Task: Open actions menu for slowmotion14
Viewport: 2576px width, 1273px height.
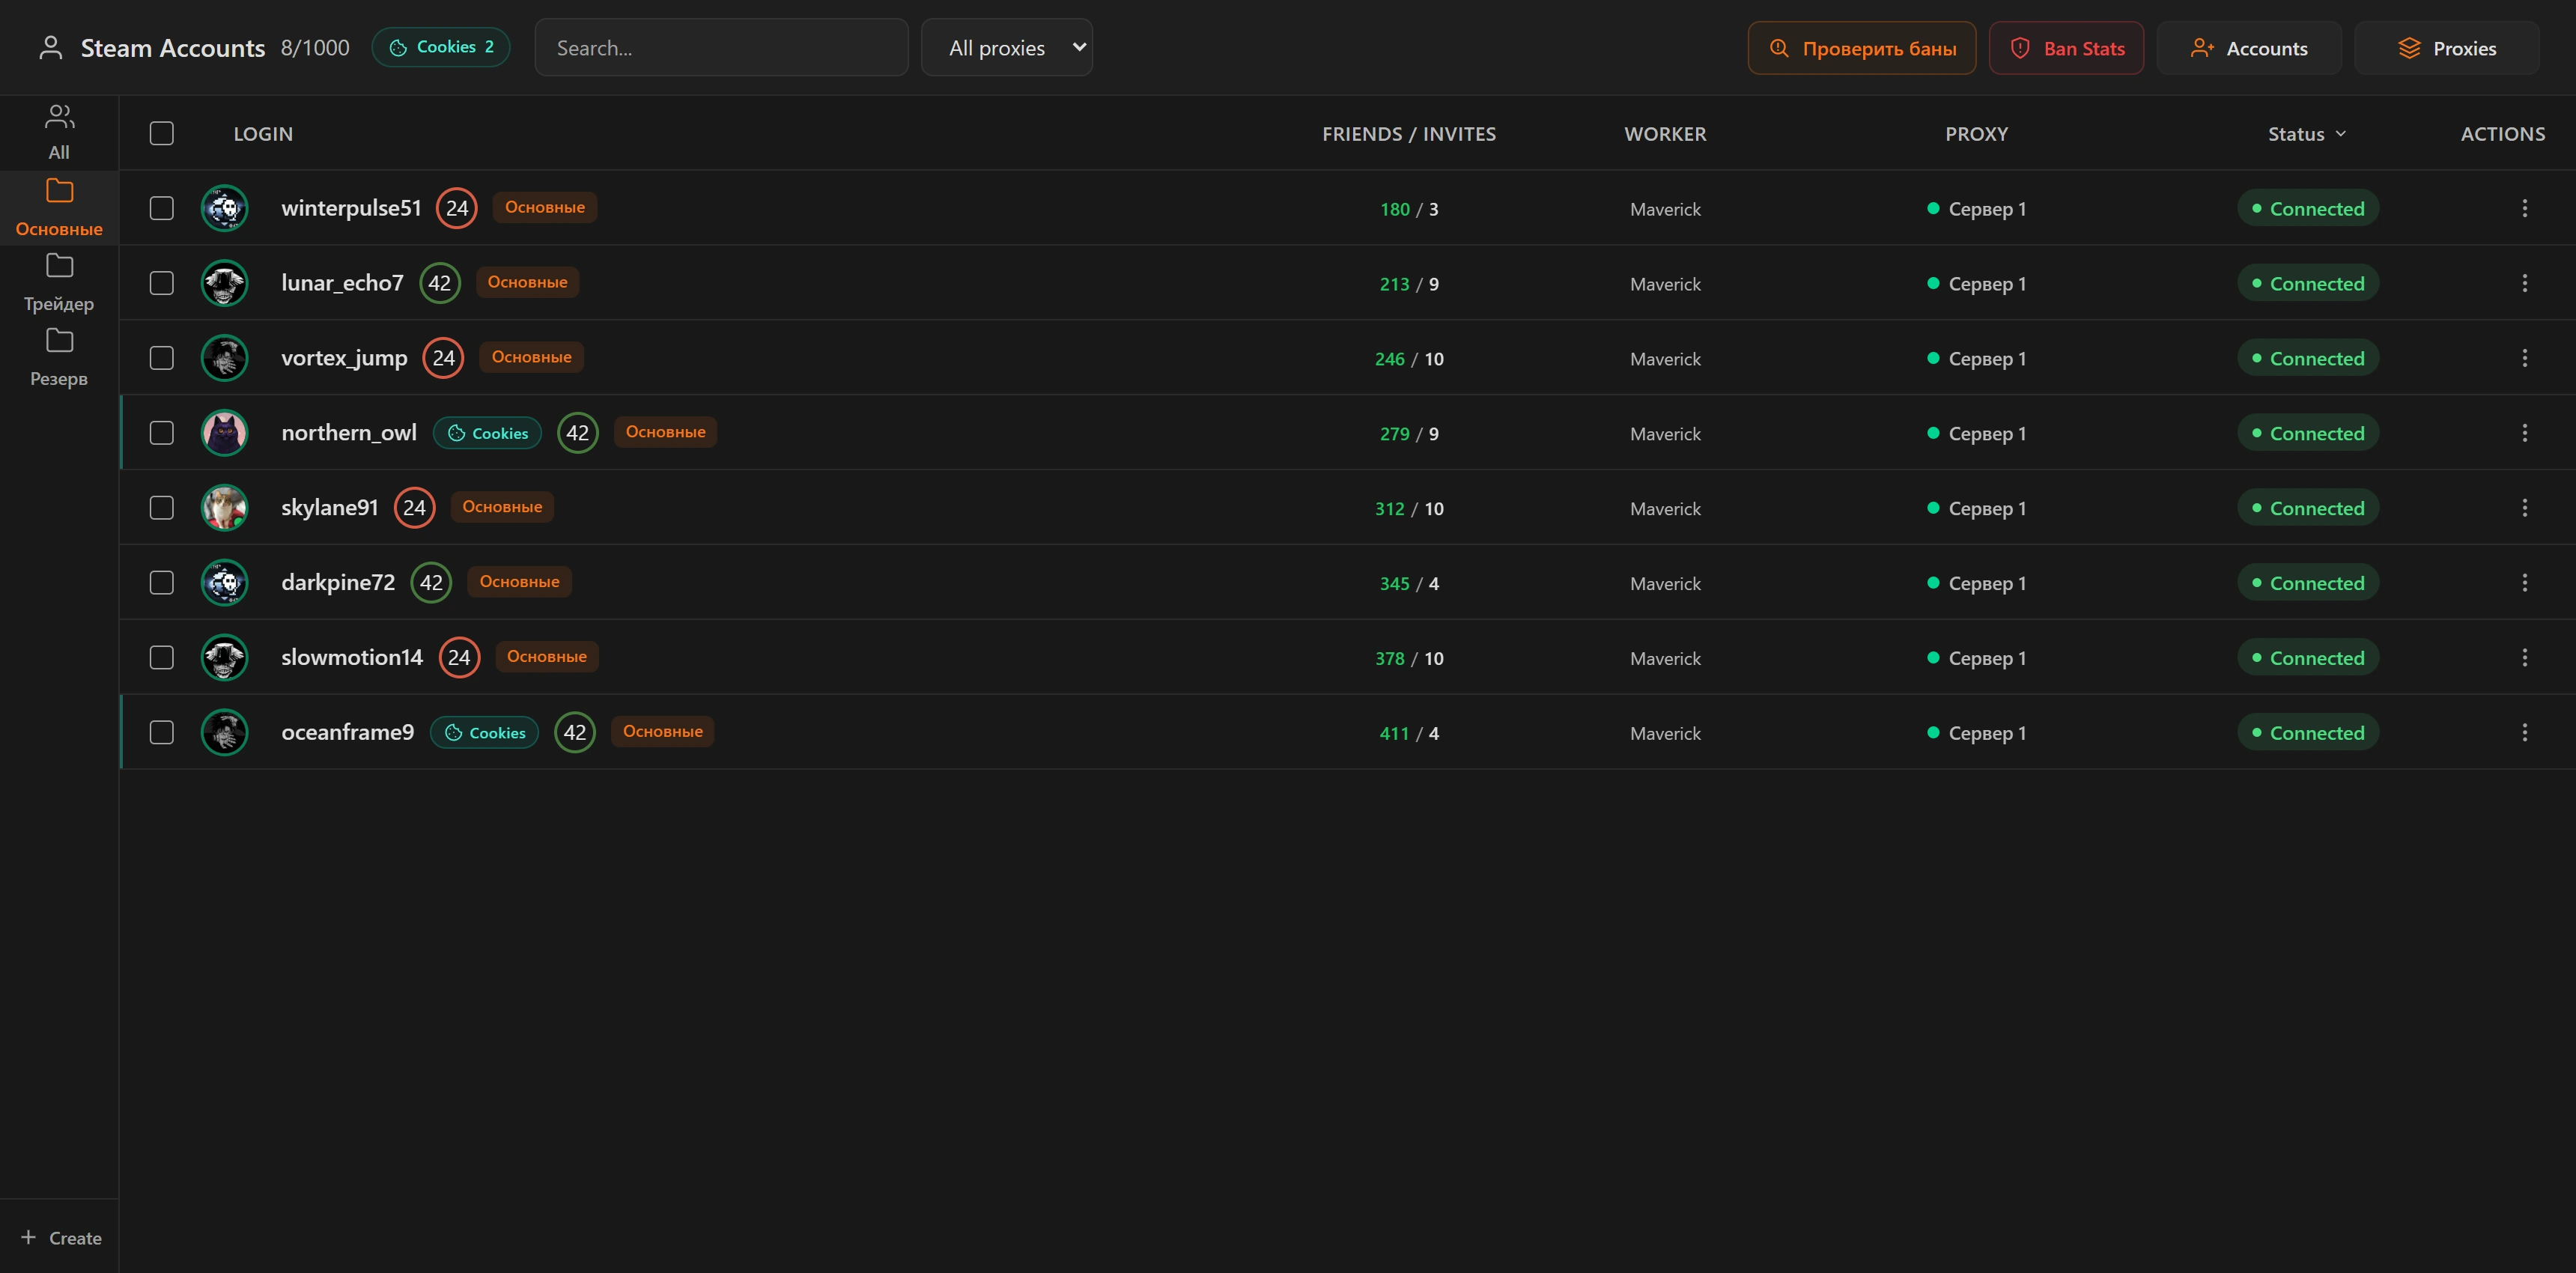Action: [2524, 658]
